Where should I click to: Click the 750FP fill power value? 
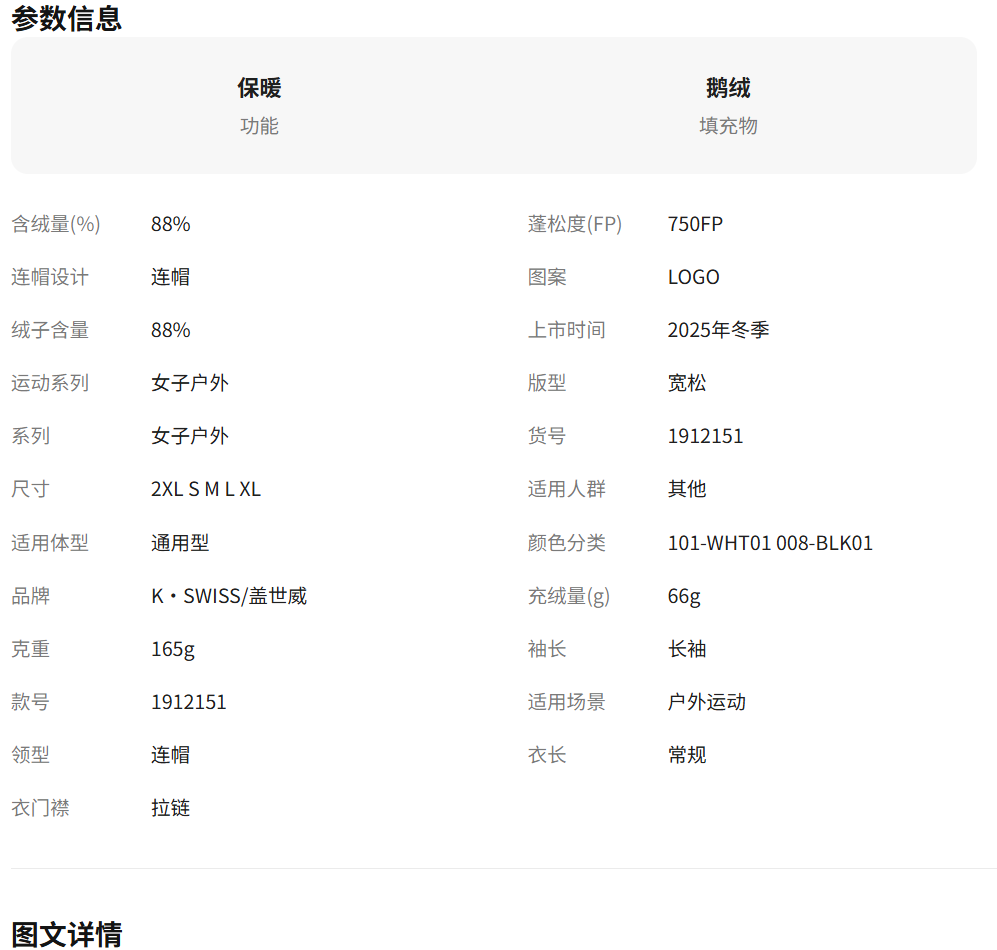695,224
